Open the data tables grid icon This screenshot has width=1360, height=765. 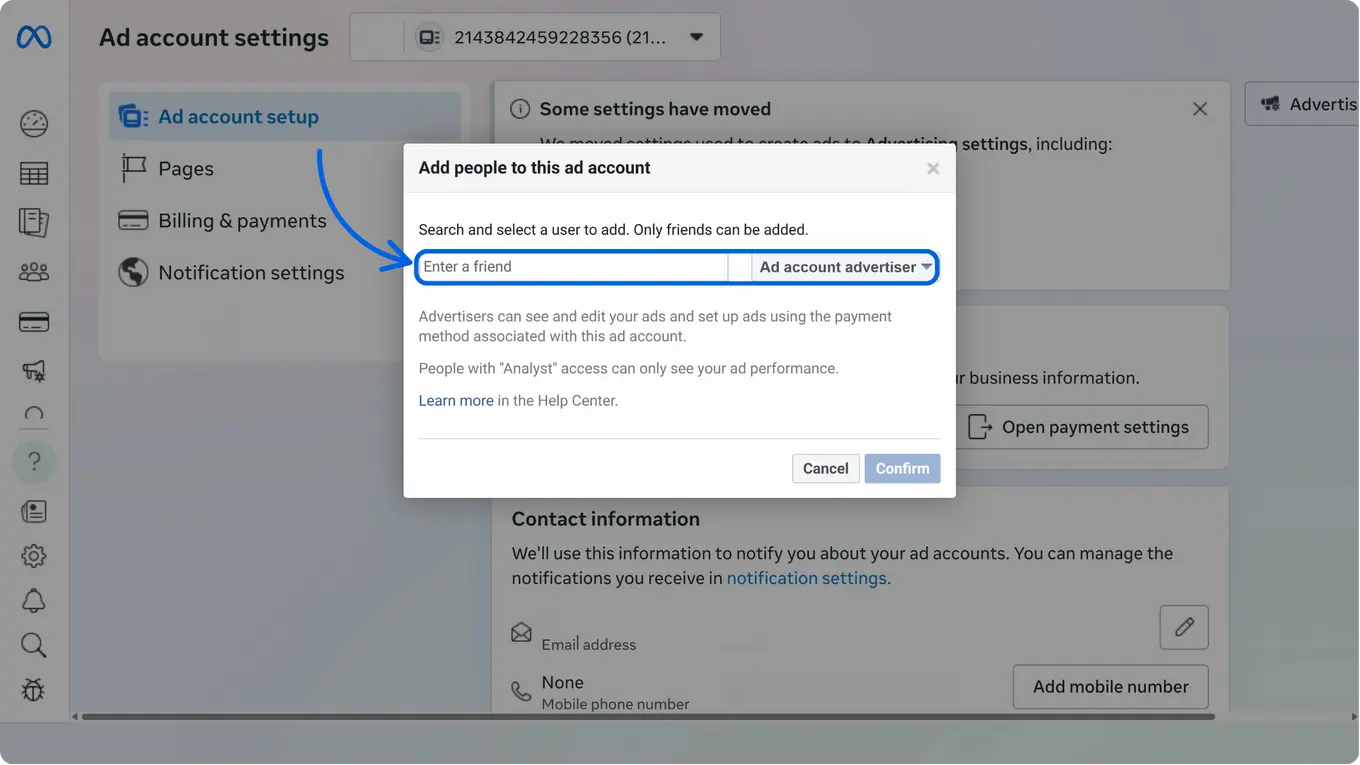33,173
